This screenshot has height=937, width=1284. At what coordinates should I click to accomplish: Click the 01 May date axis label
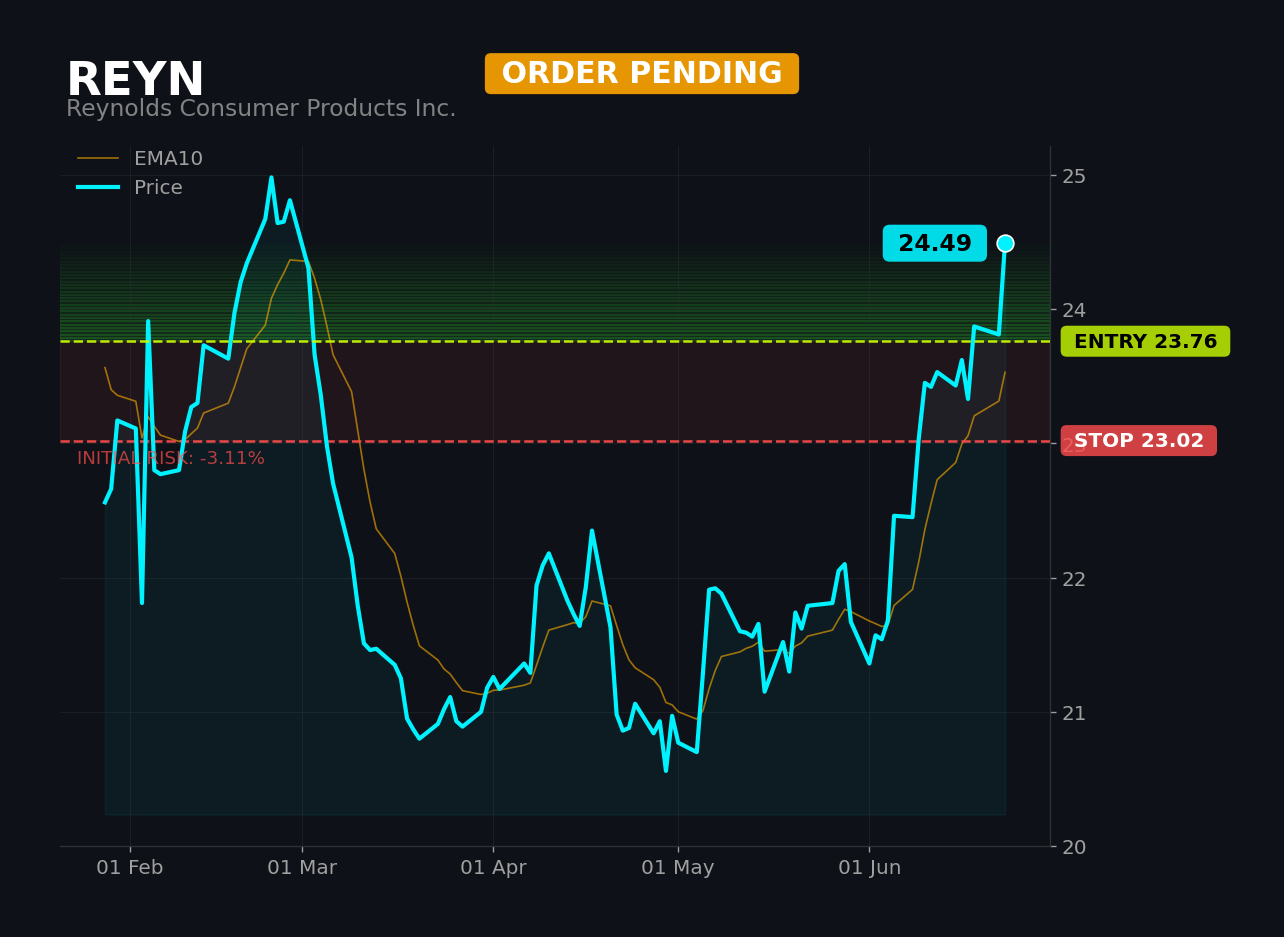pyautogui.click(x=678, y=868)
